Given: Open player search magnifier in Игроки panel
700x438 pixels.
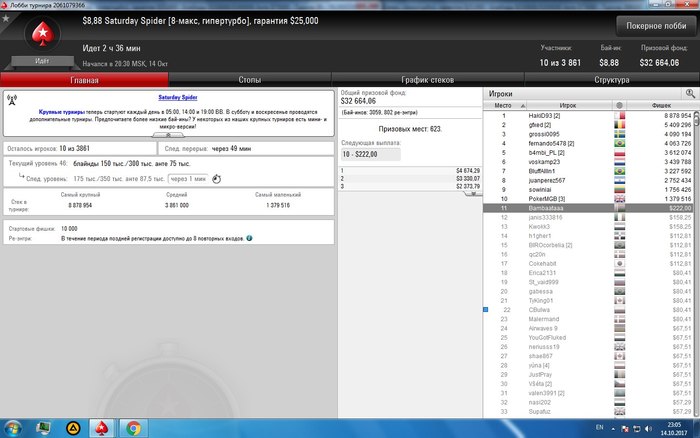Looking at the screenshot, I should click(x=690, y=93).
